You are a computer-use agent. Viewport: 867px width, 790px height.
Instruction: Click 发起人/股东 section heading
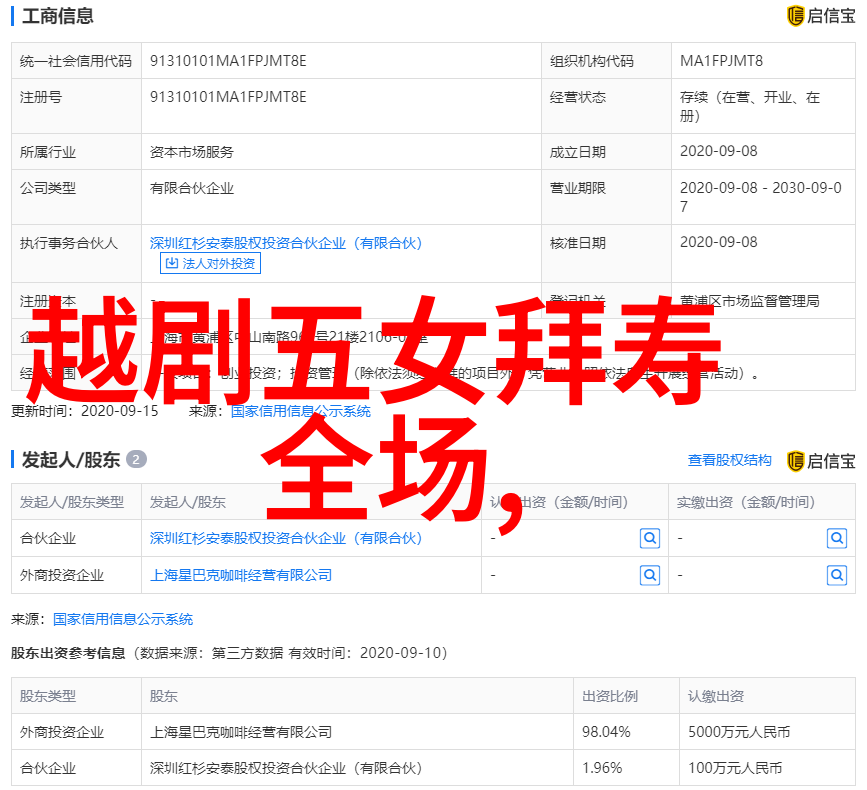tap(71, 460)
